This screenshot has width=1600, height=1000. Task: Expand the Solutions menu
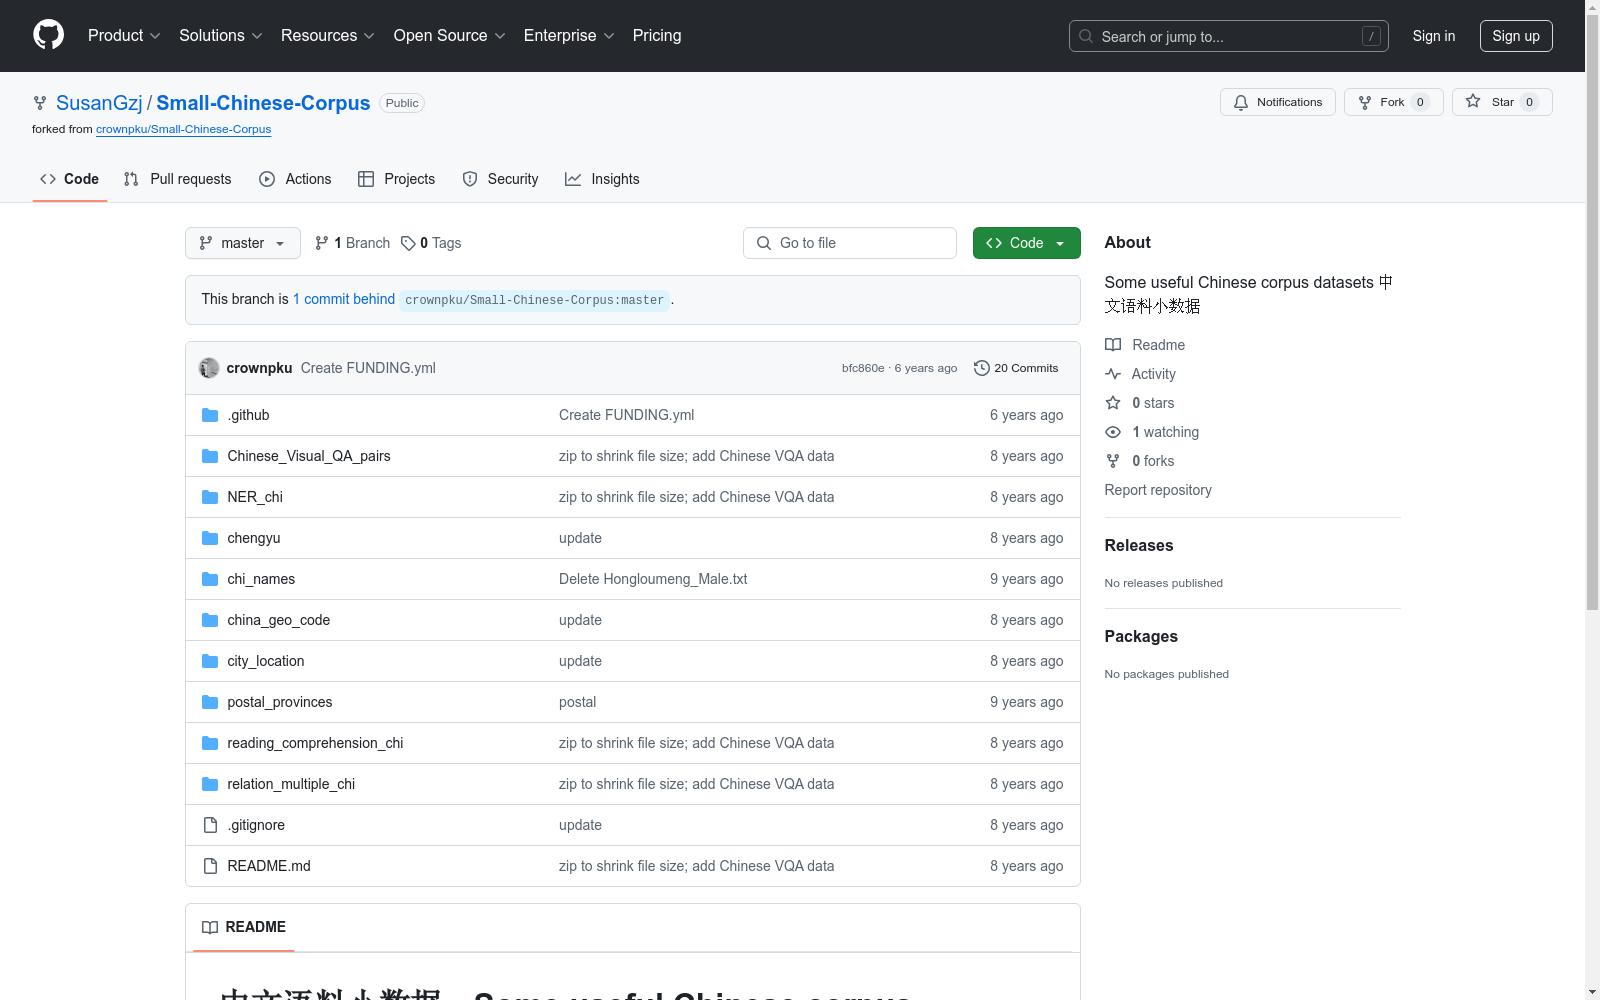click(221, 36)
